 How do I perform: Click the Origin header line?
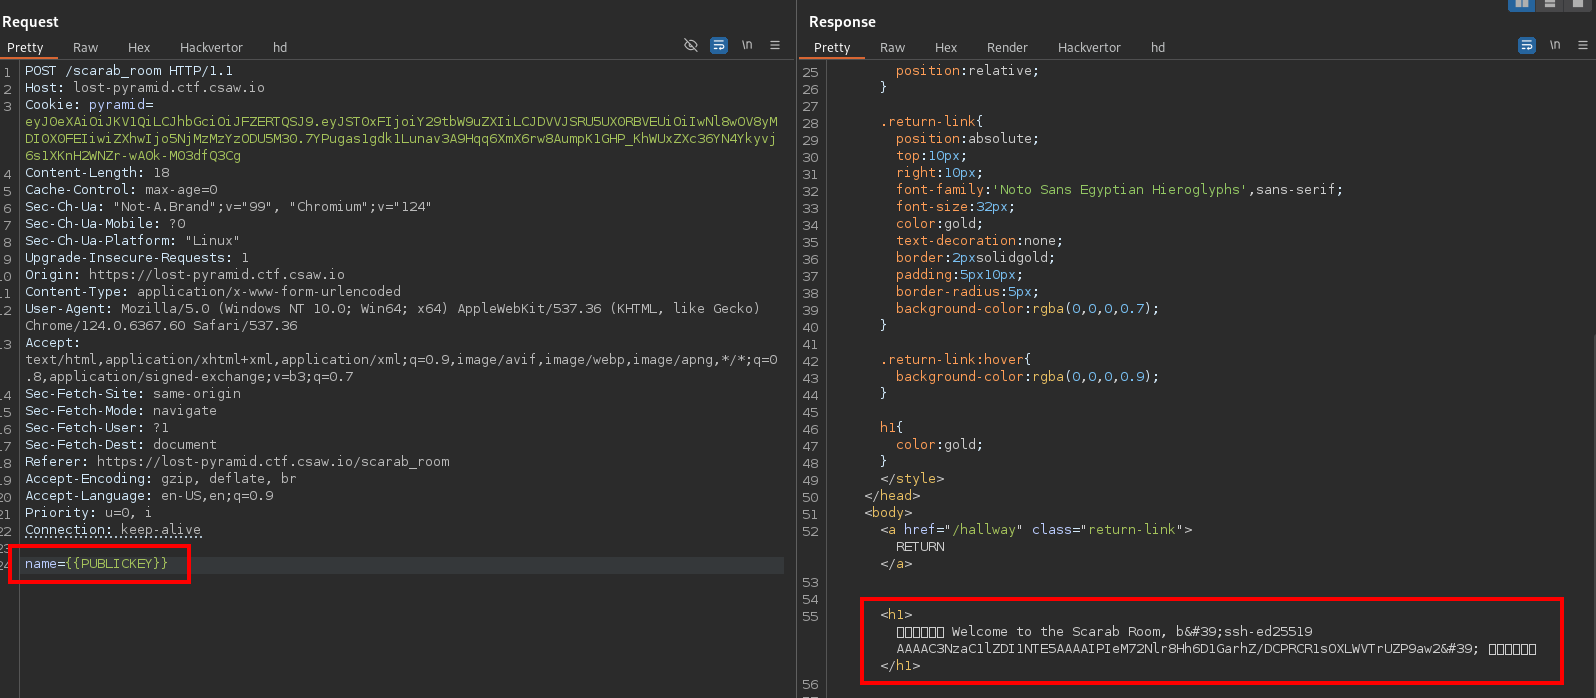click(185, 275)
